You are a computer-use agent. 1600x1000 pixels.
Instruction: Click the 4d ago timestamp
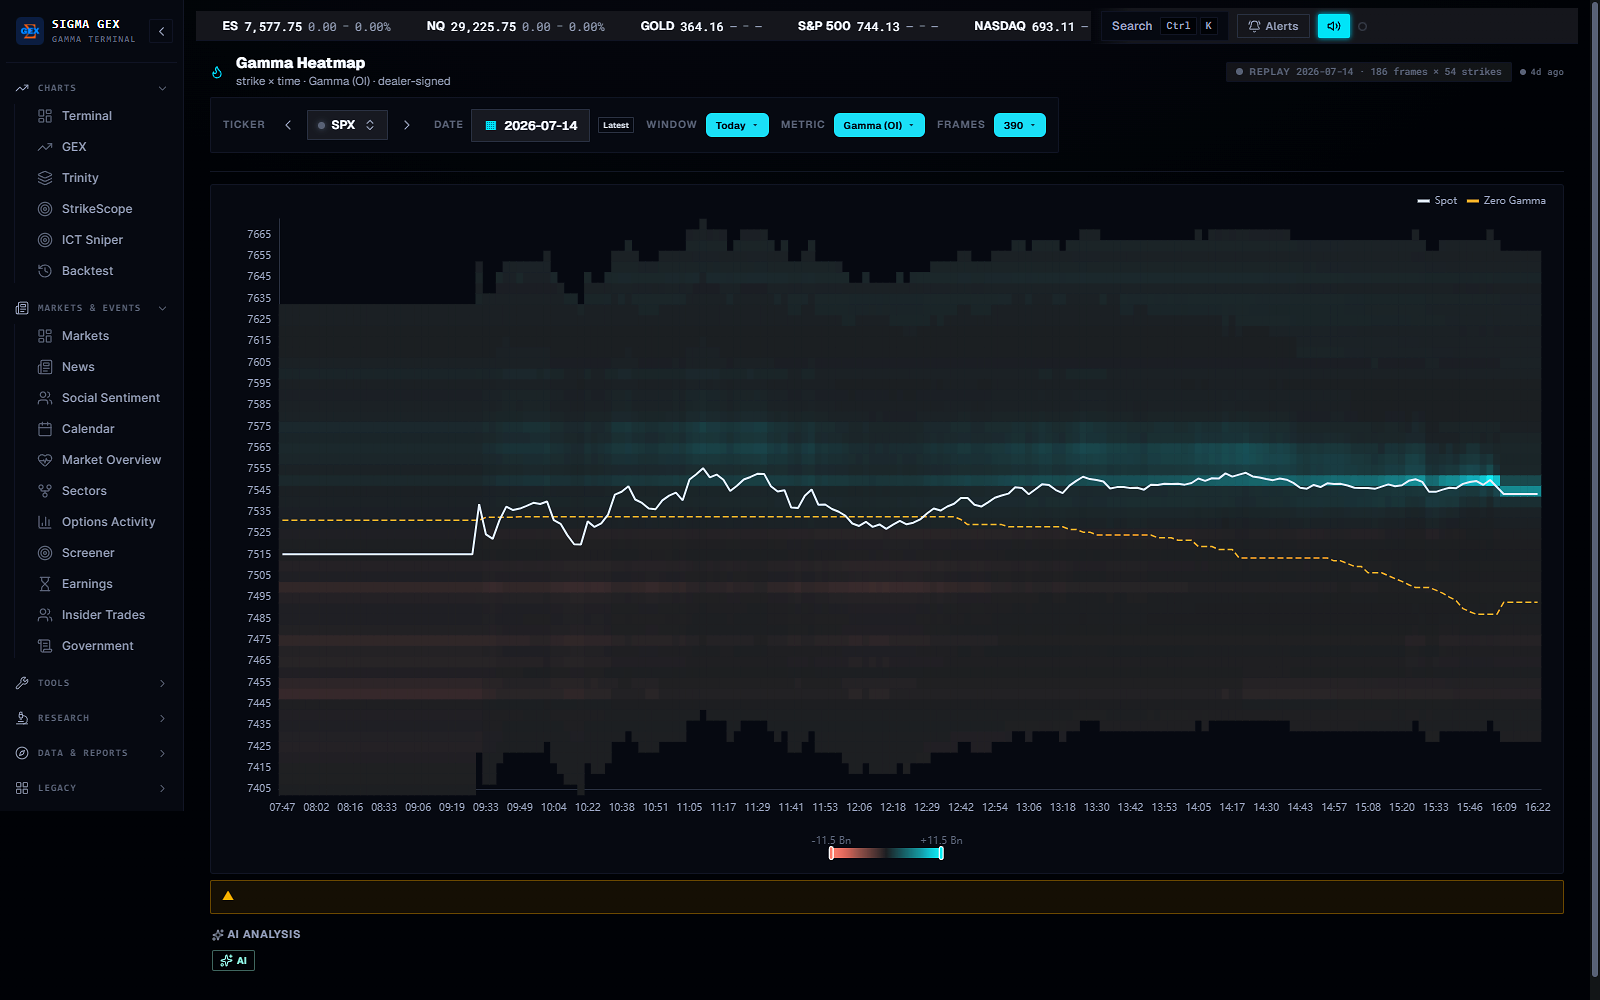coord(1541,72)
